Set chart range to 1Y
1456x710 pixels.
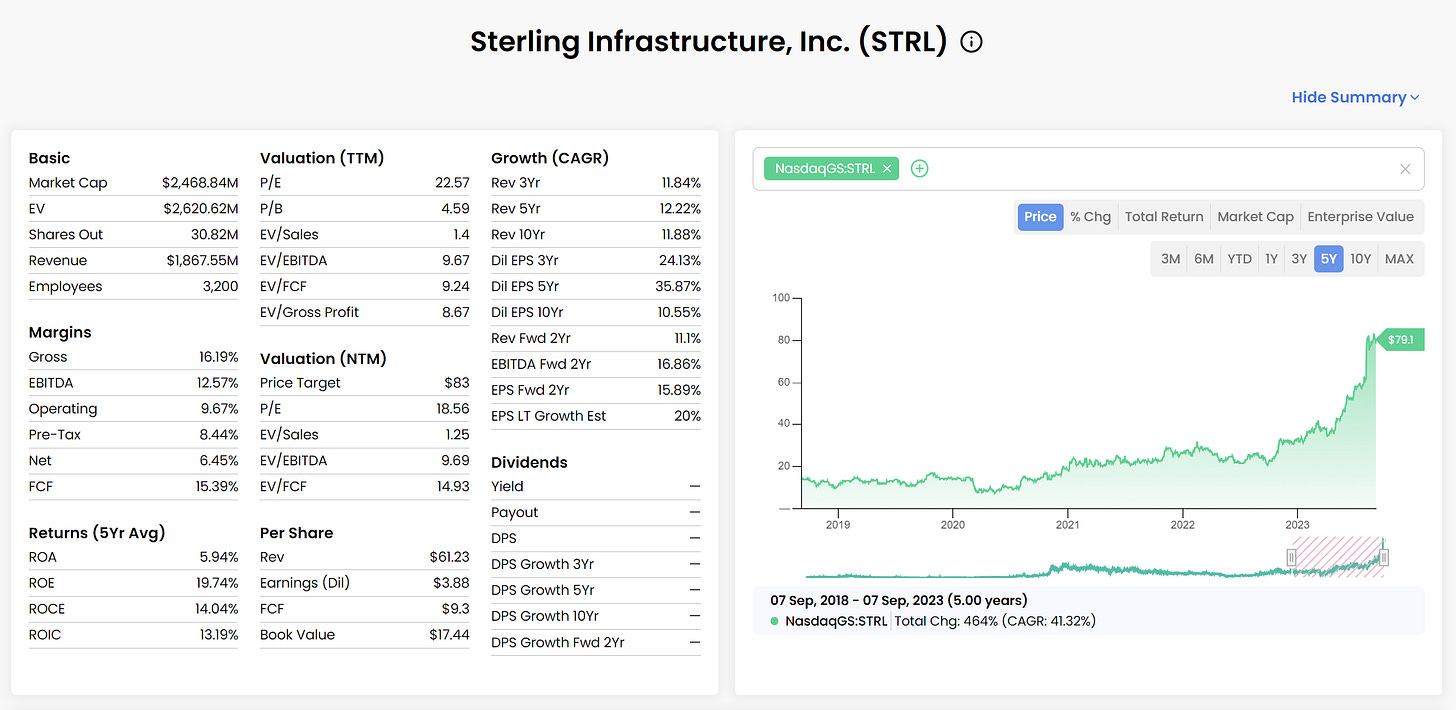click(x=1271, y=259)
